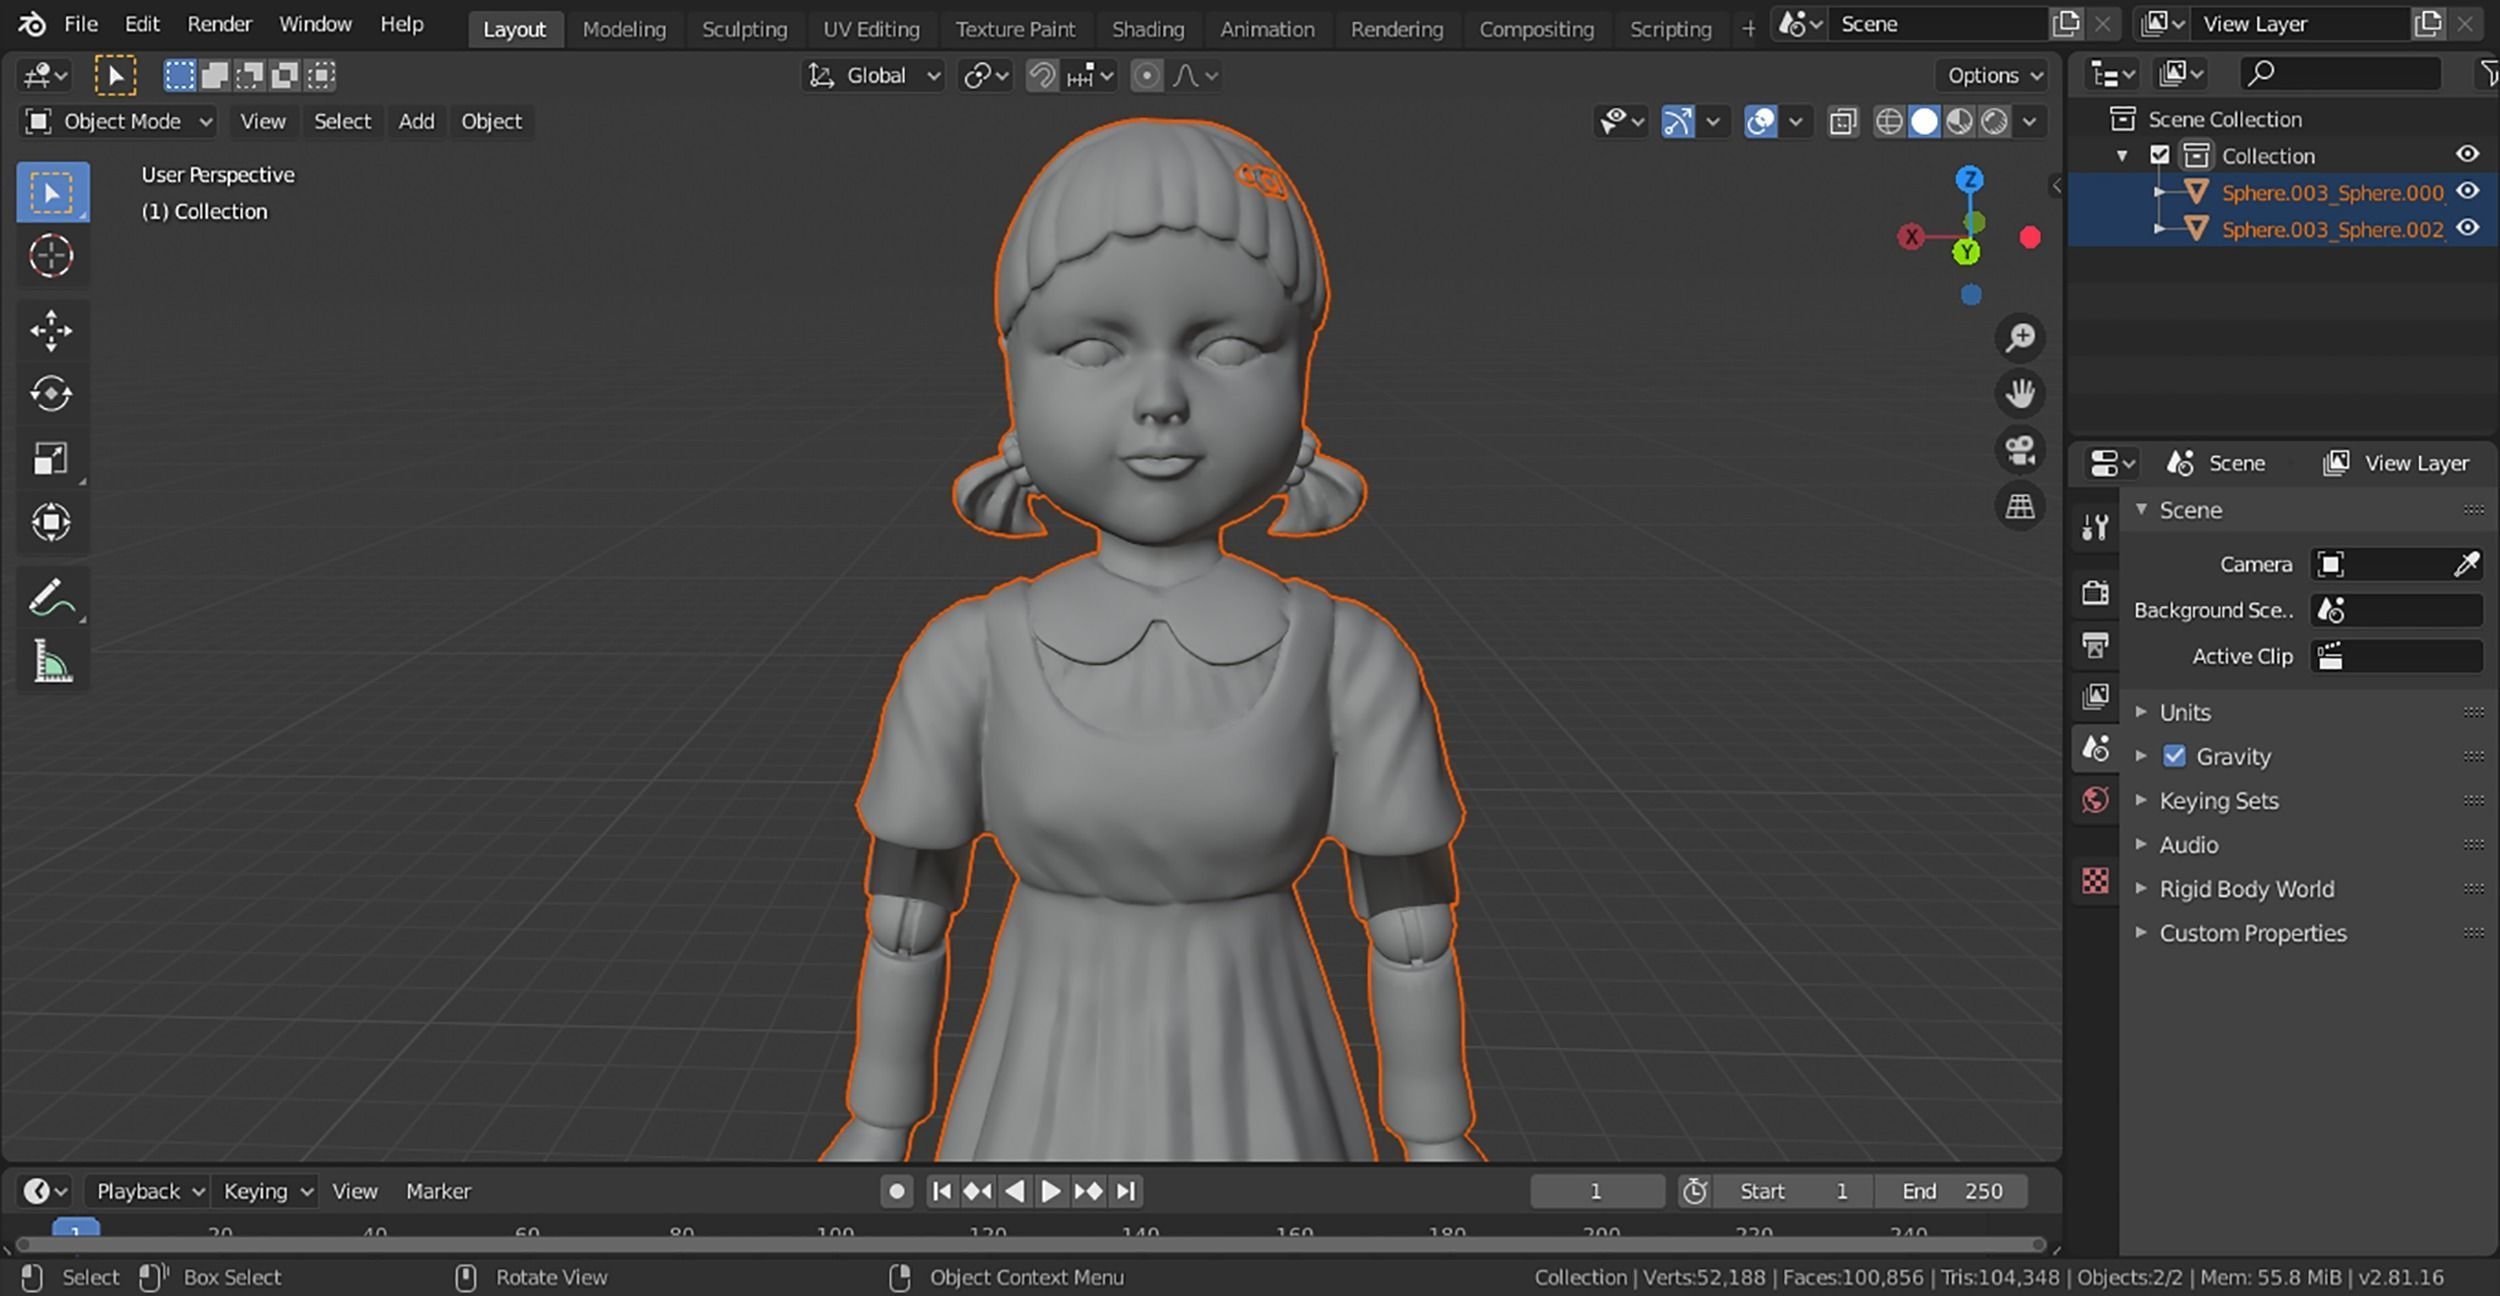Image resolution: width=2500 pixels, height=1296 pixels.
Task: Click the End frame 250 field
Action: click(x=1951, y=1191)
